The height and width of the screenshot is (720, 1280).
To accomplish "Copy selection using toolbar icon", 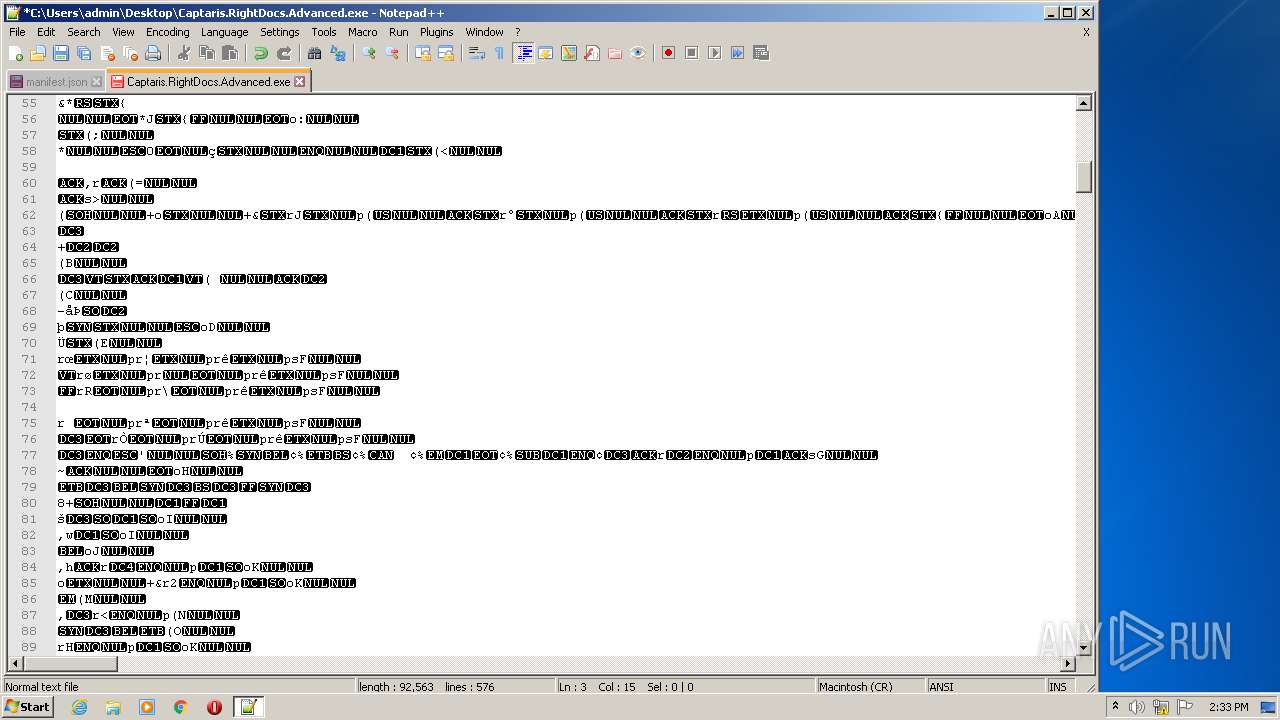I will 206,53.
